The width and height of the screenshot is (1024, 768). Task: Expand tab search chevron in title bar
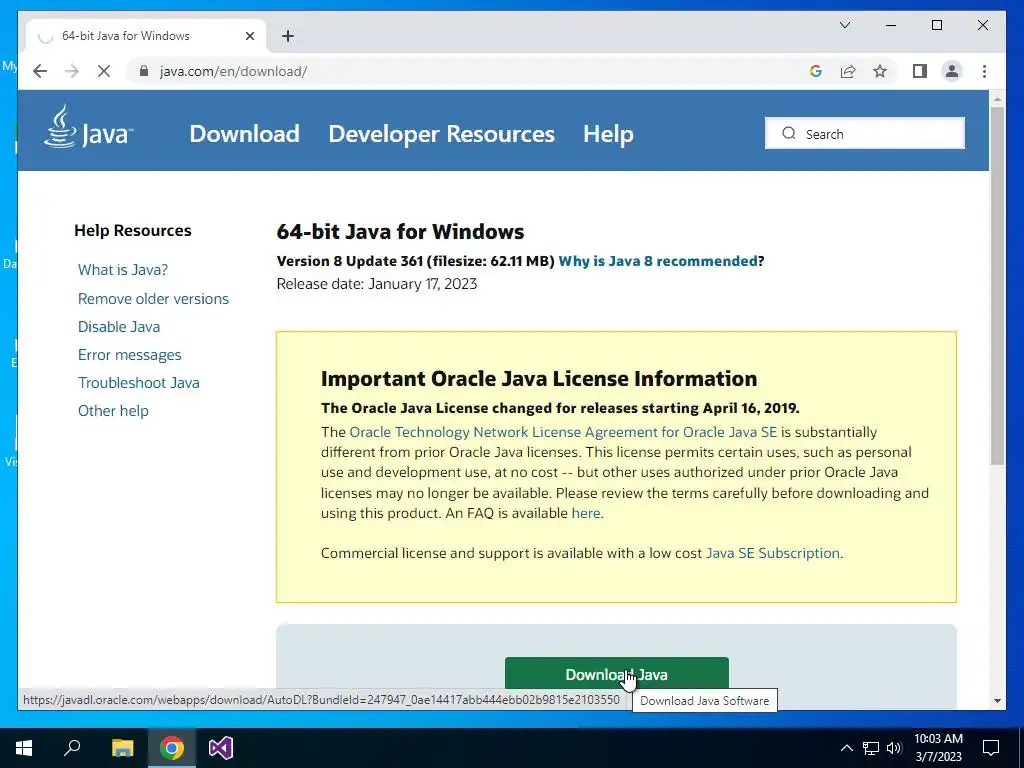[844, 25]
